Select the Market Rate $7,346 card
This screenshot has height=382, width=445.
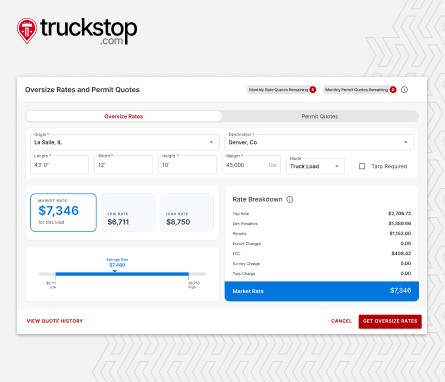63,212
